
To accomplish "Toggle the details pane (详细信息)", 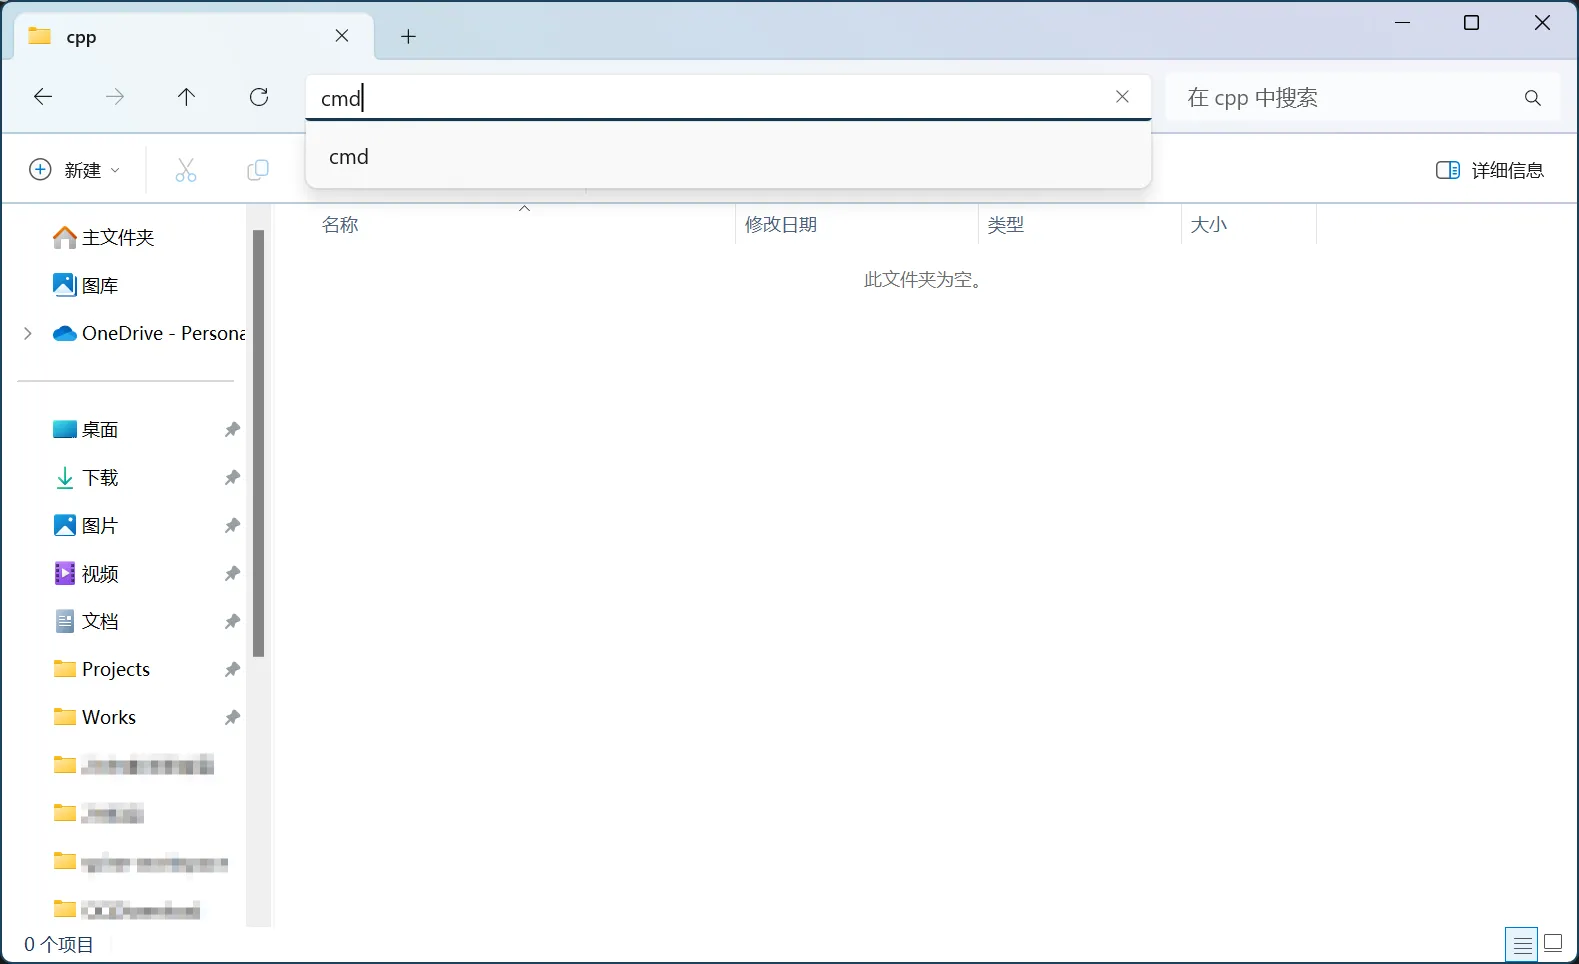I will point(1490,170).
